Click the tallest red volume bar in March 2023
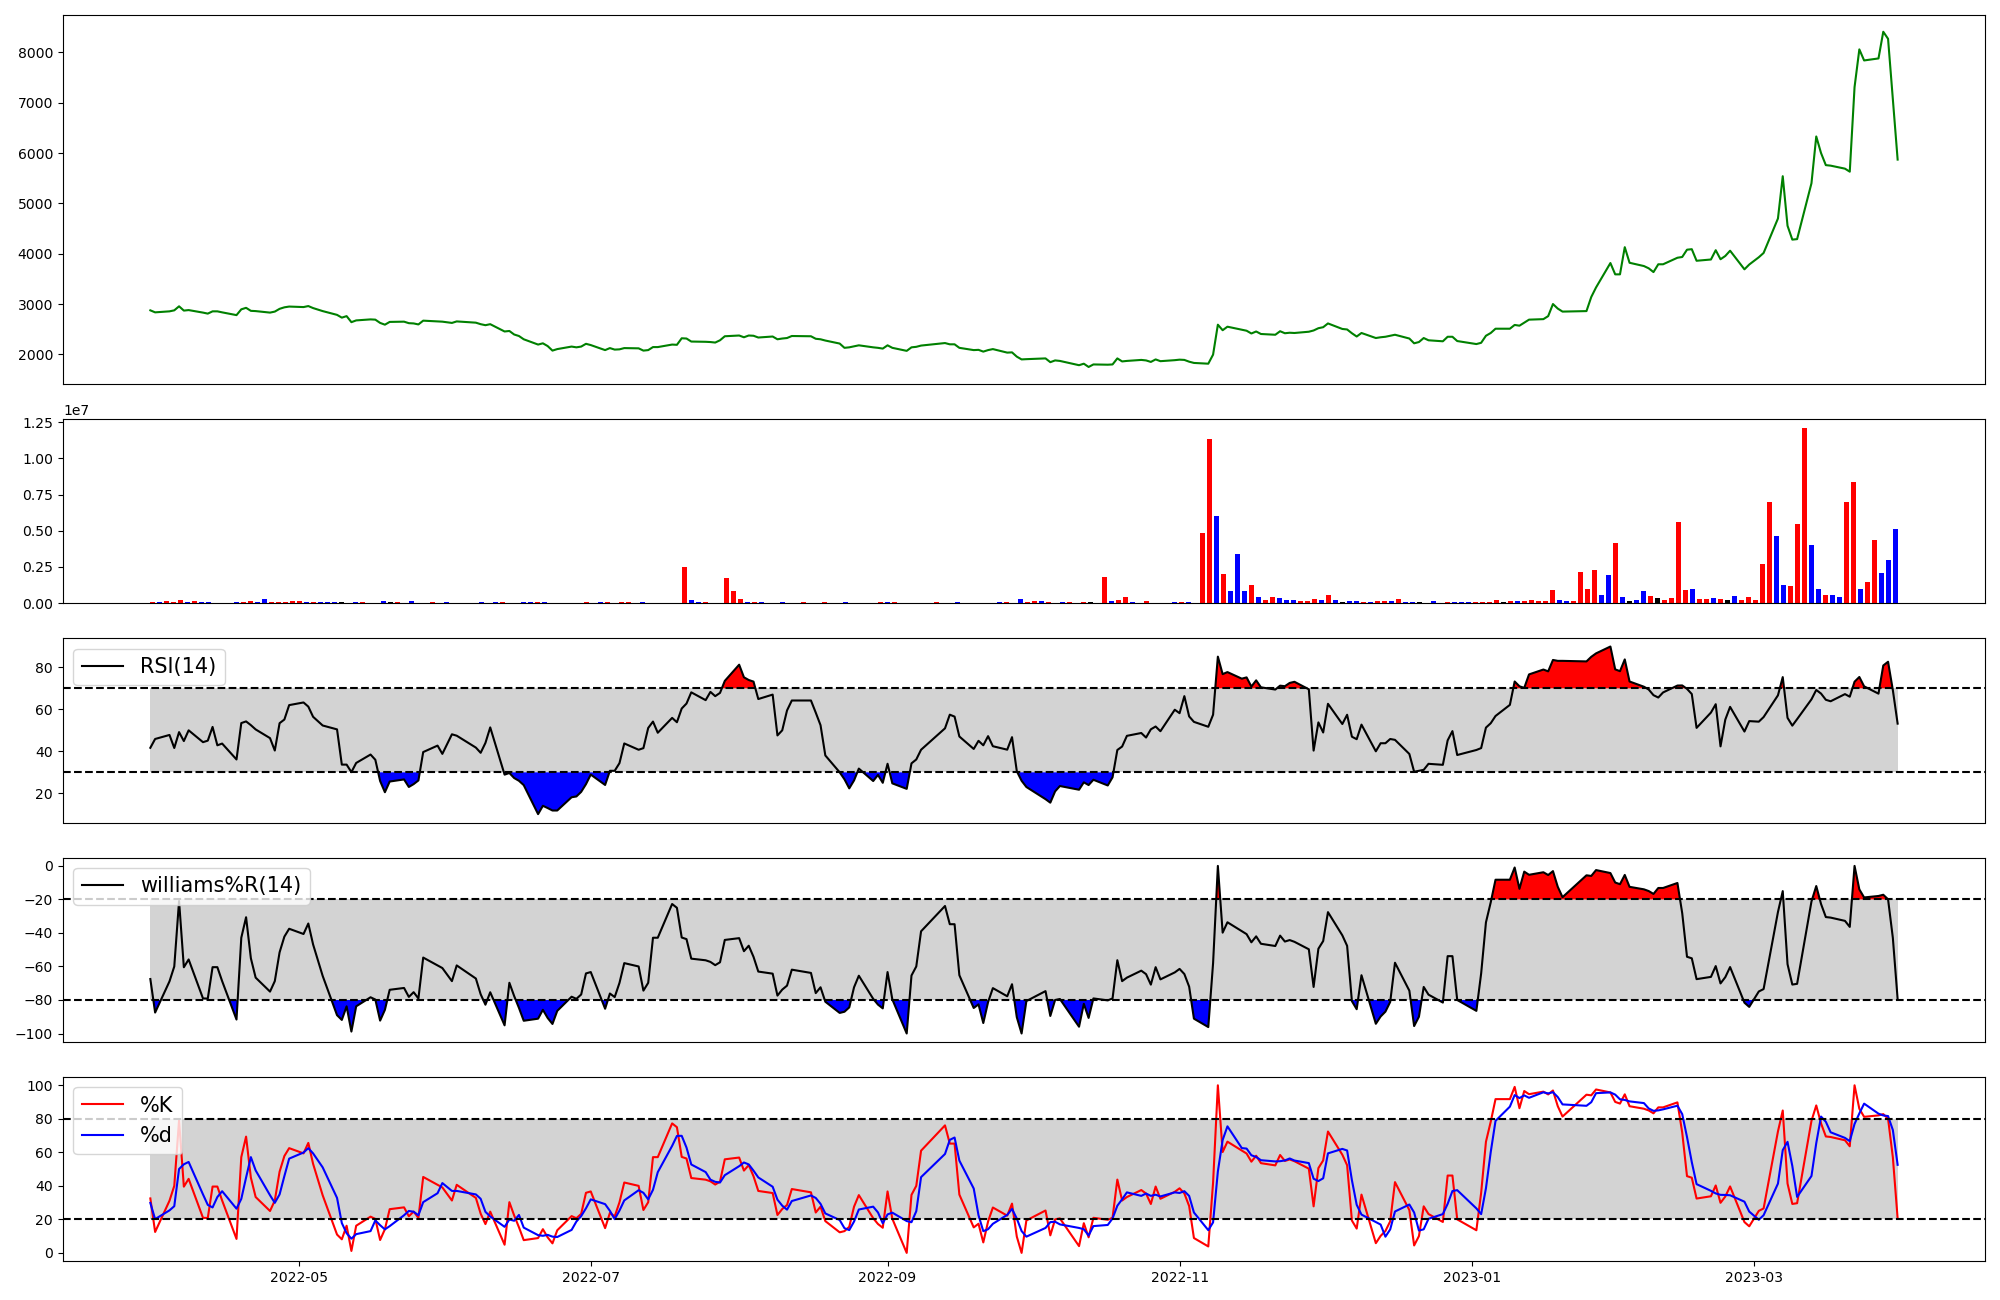Screen dimensions: 2000x1300 click(1804, 515)
